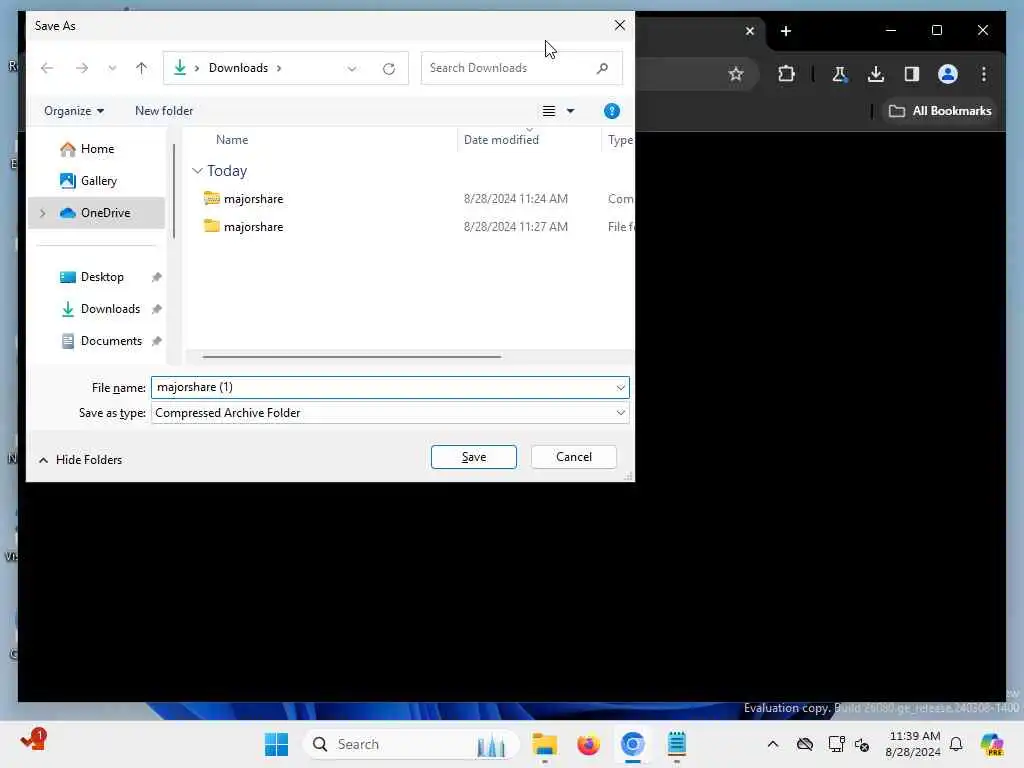Open Documents quick access folder
The width and height of the screenshot is (1024, 768).
110,341
